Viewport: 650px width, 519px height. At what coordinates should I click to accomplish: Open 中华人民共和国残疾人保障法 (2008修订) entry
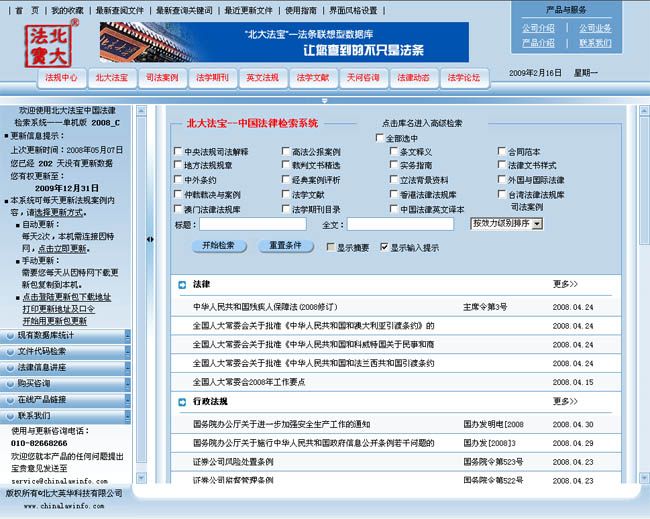[x=265, y=307]
